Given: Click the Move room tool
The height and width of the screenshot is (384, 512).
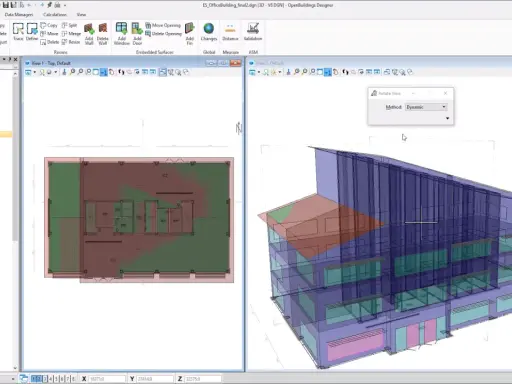Looking at the screenshot, I should [49, 34].
